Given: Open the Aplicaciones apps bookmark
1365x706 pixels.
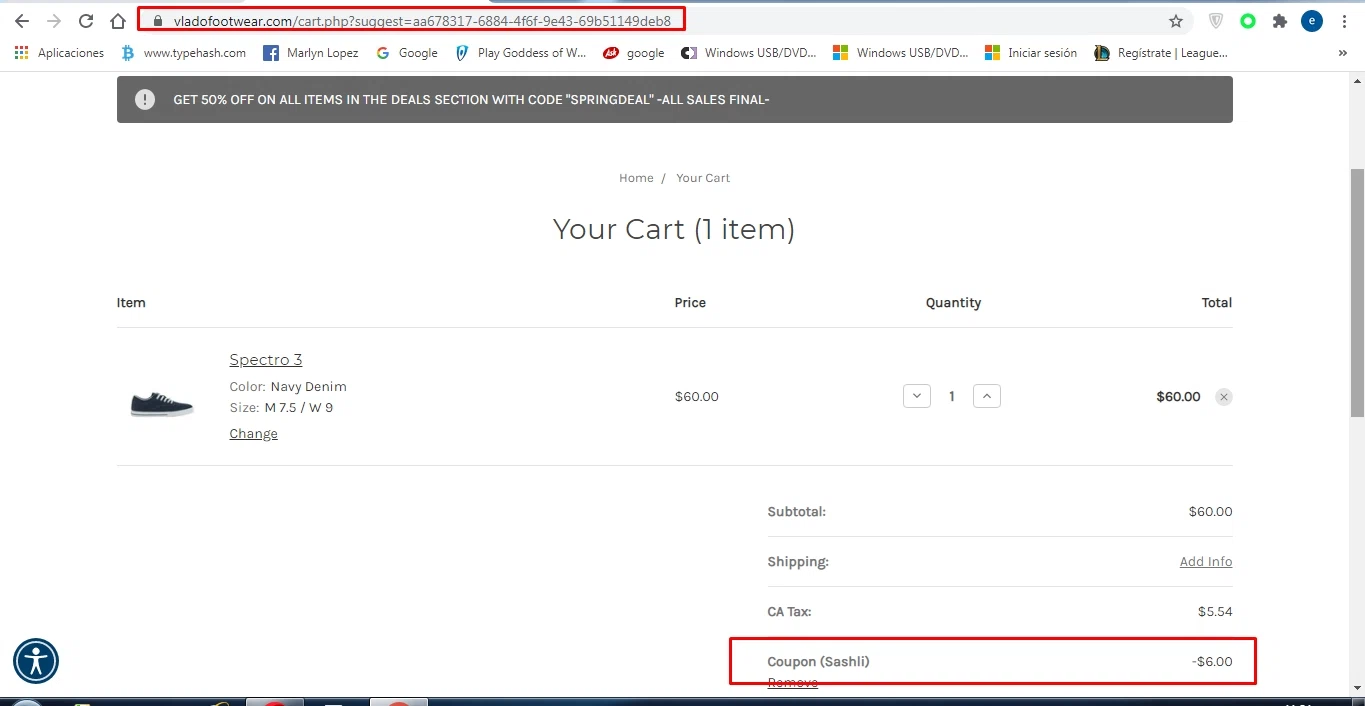Looking at the screenshot, I should pyautogui.click(x=59, y=53).
